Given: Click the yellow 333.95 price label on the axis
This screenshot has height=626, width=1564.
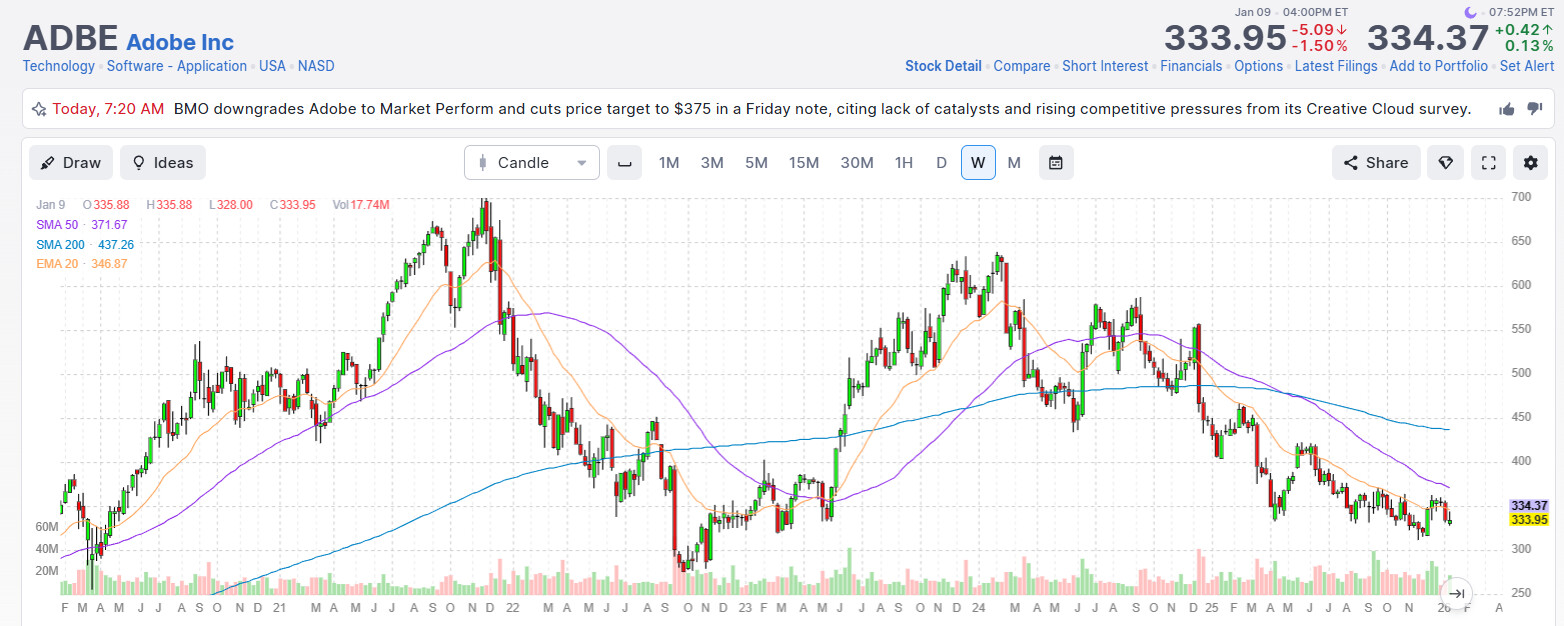Looking at the screenshot, I should [1529, 520].
